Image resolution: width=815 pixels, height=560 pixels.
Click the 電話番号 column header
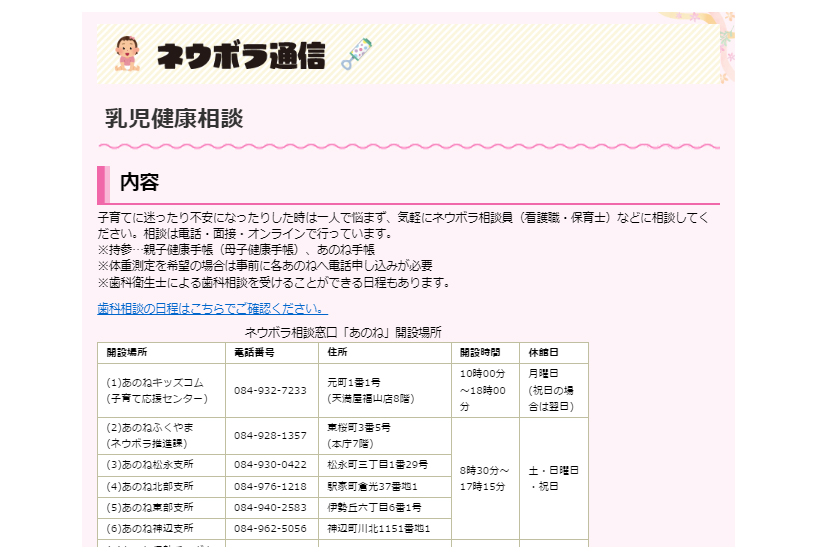point(254,353)
